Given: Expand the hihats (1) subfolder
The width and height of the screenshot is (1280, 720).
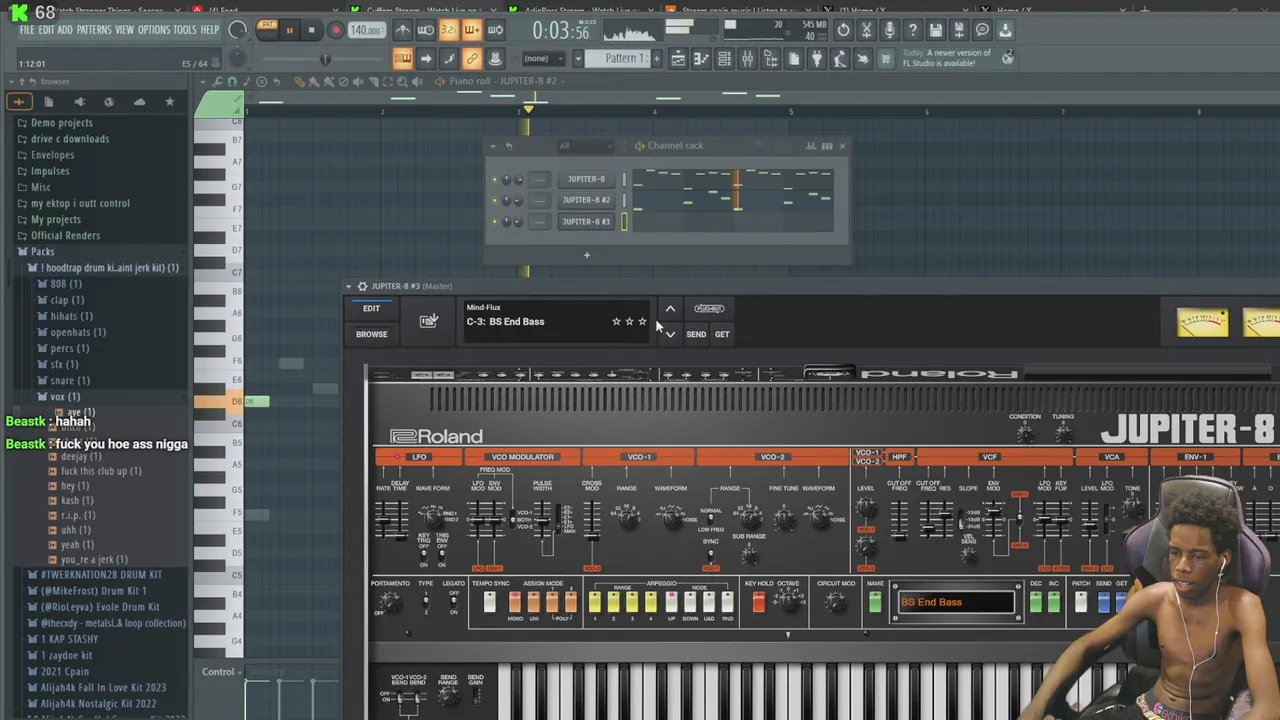Looking at the screenshot, I should pos(71,316).
